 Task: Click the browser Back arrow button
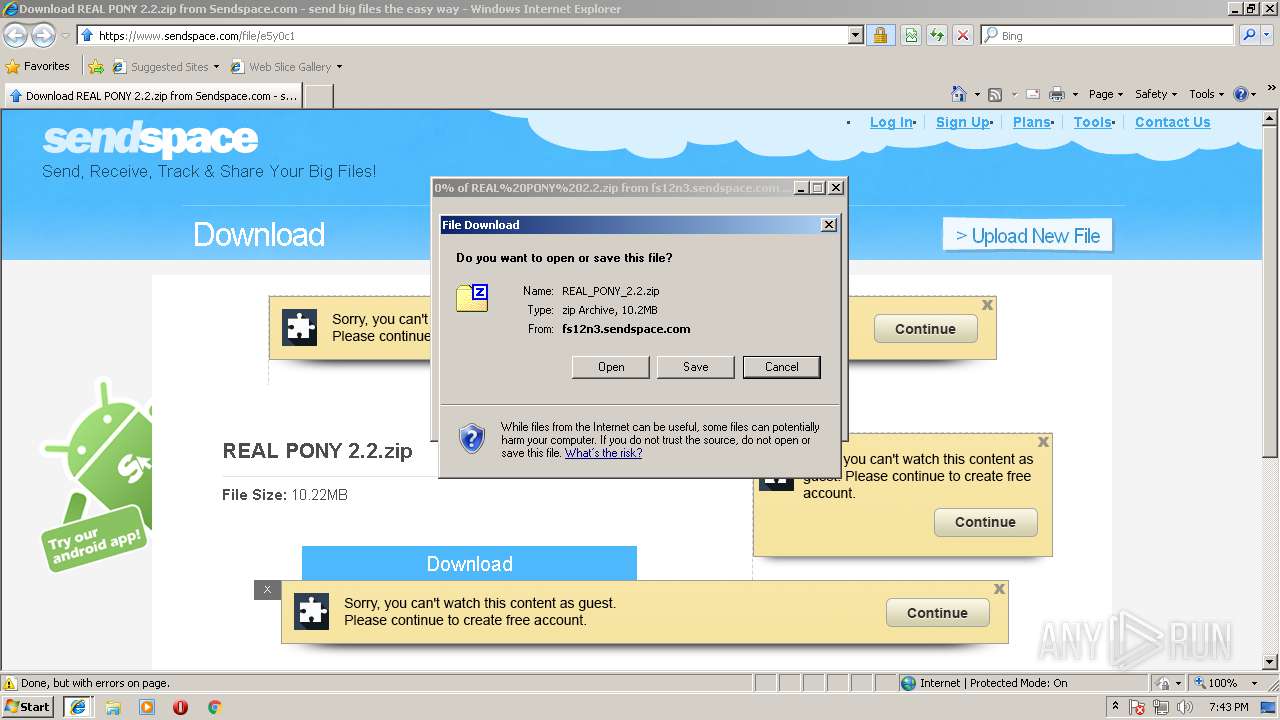click(16, 36)
